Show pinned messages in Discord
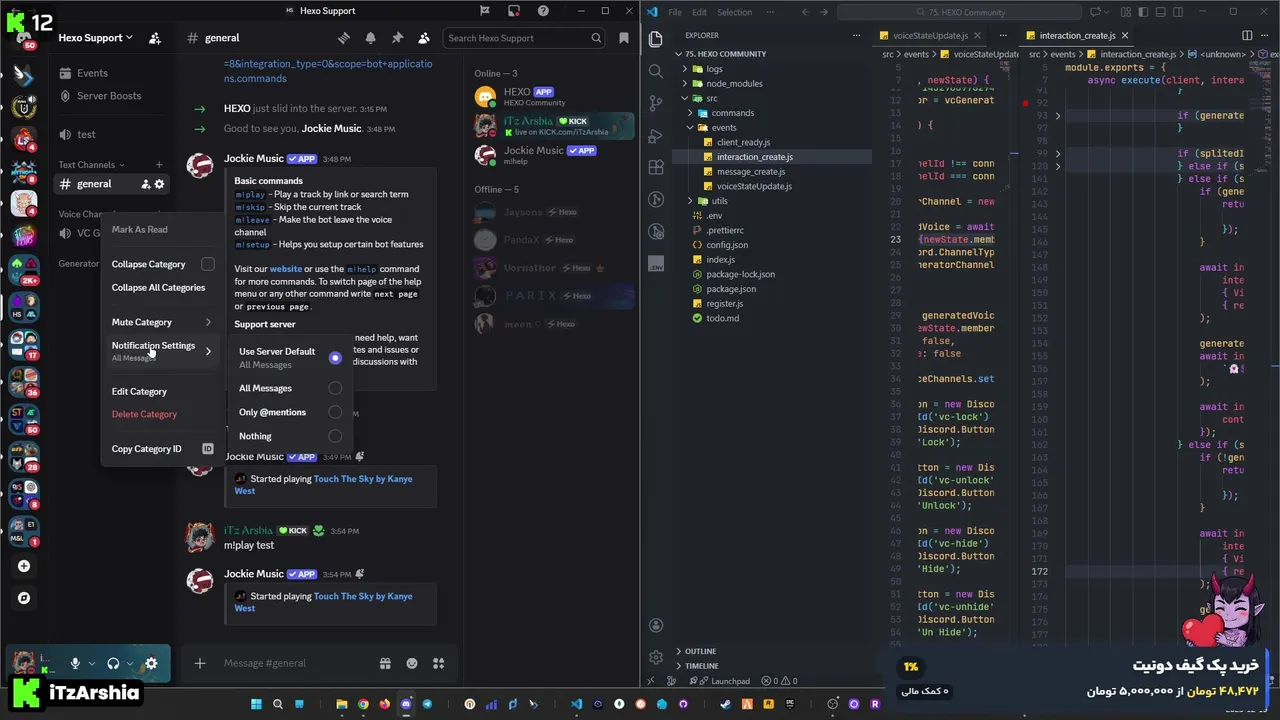This screenshot has width=1280, height=720. (x=397, y=38)
